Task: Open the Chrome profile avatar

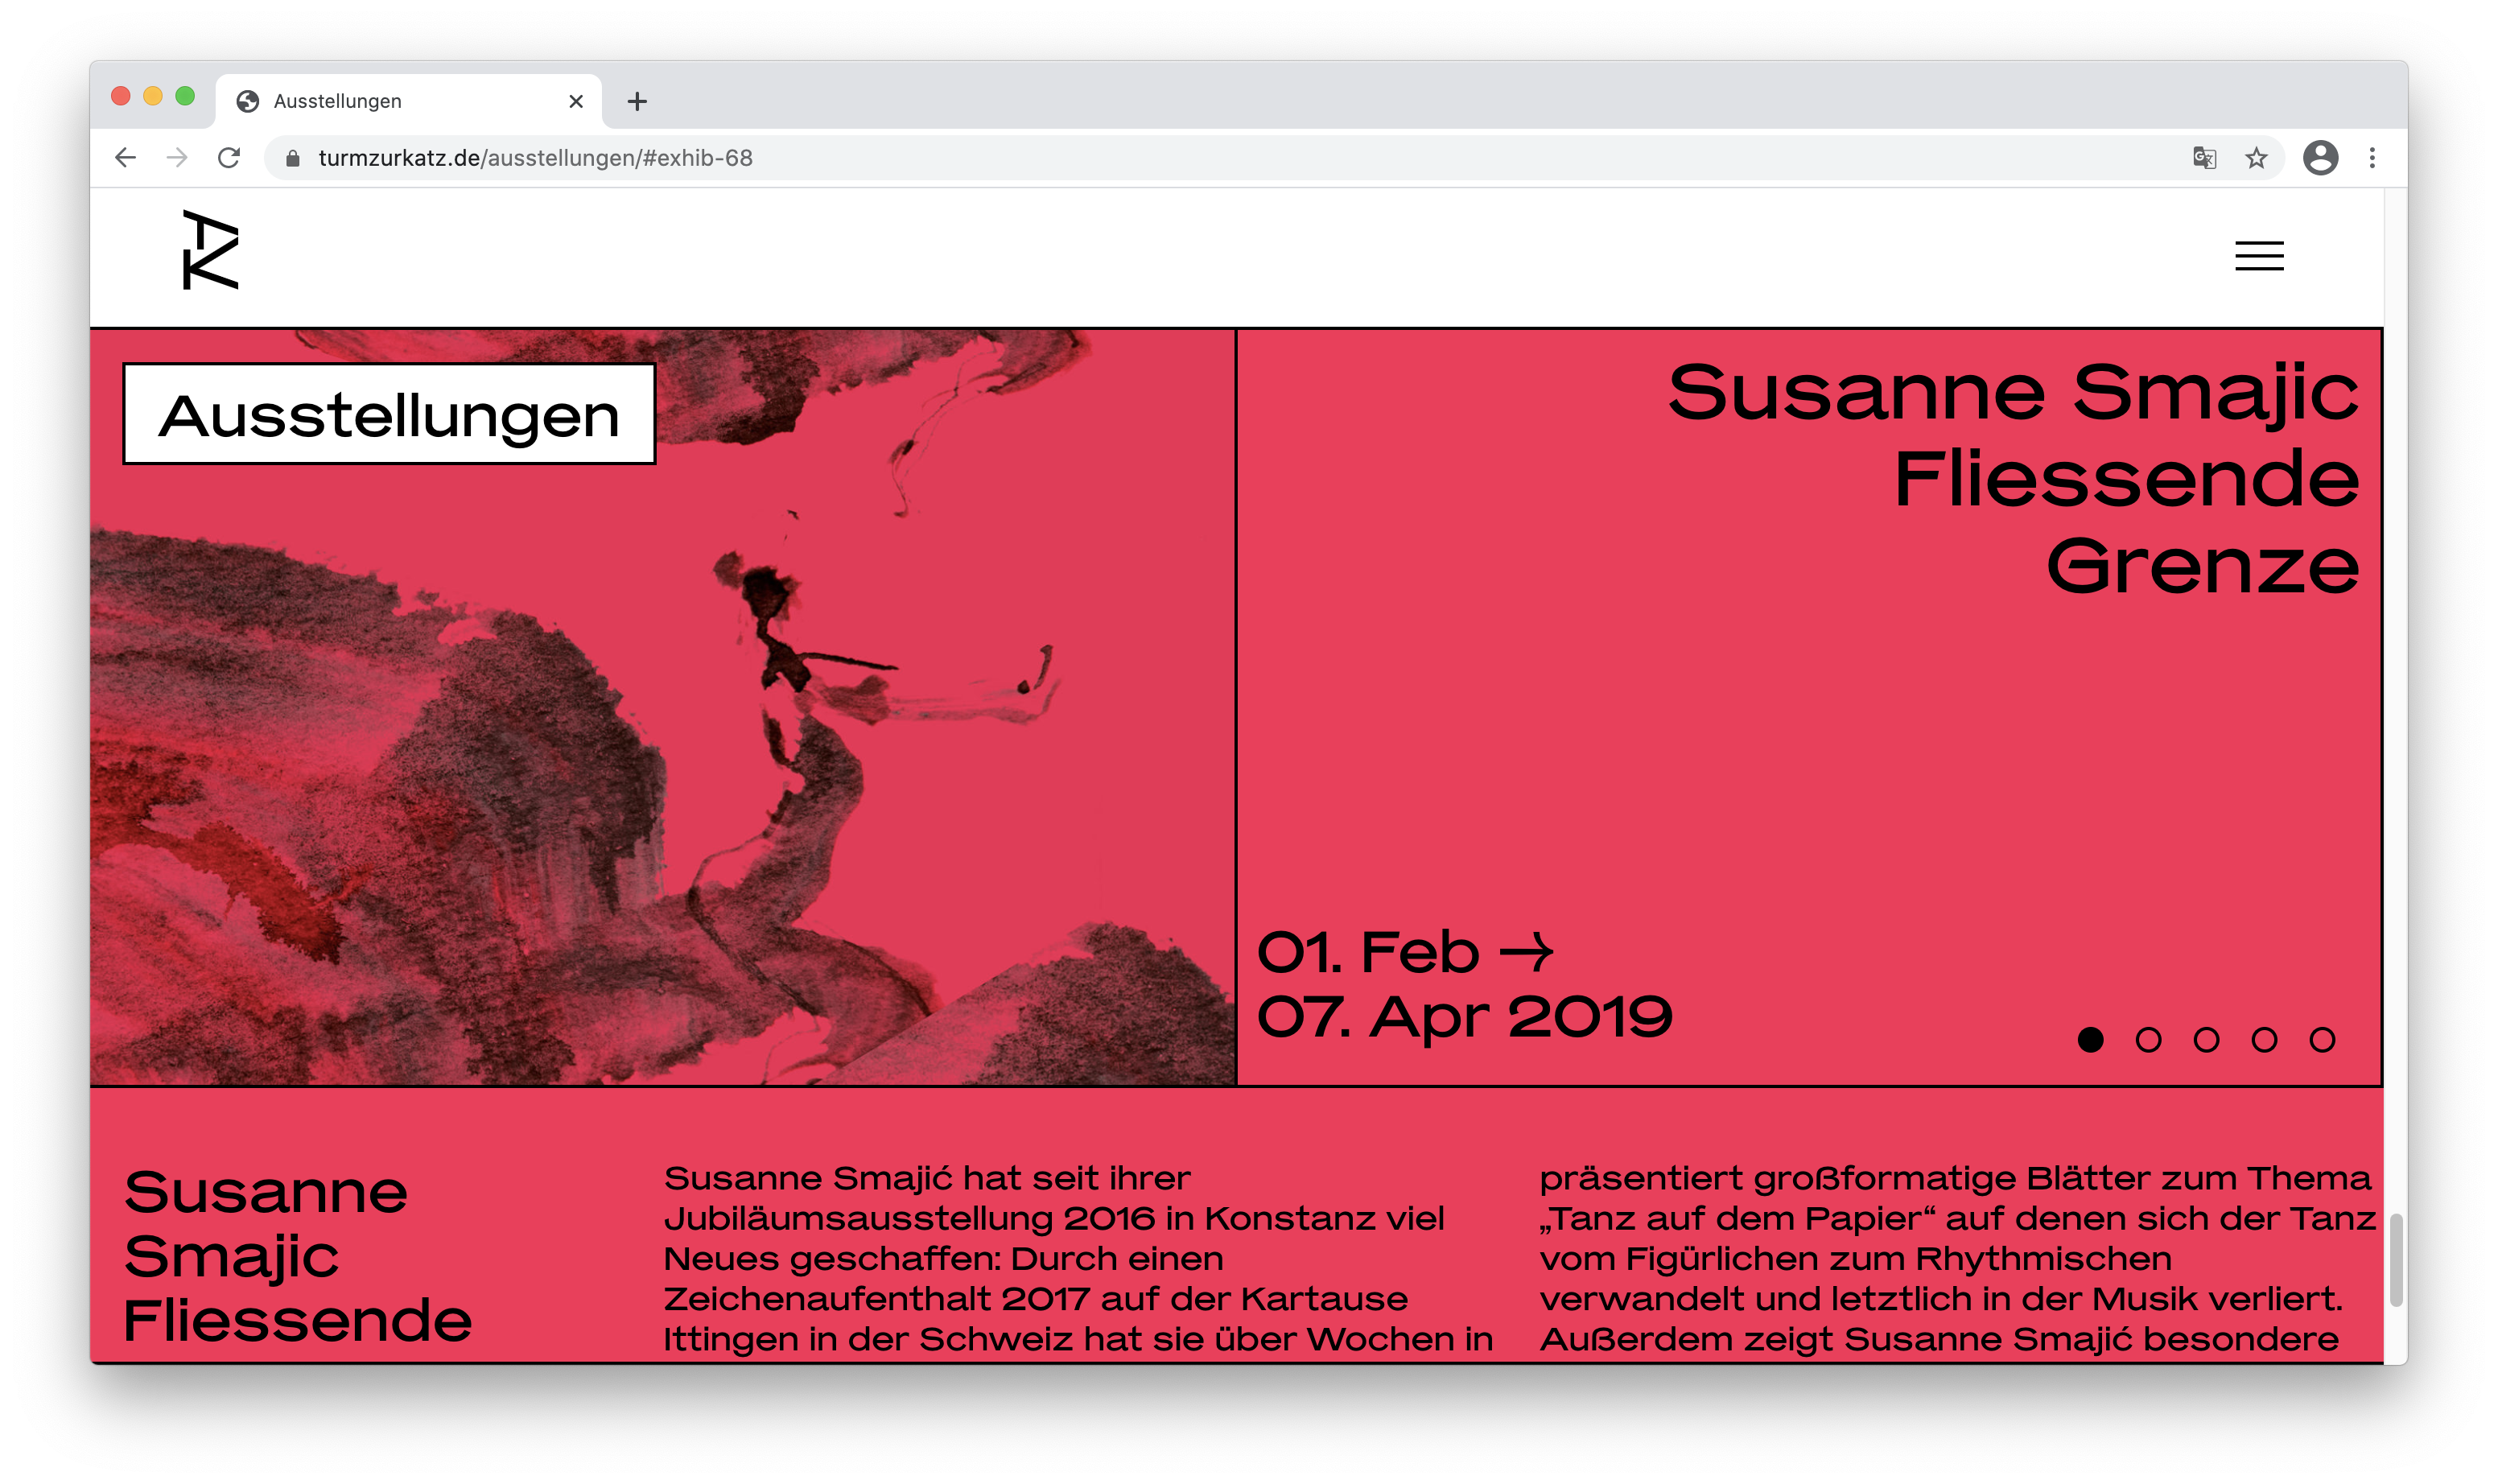Action: tap(2320, 158)
